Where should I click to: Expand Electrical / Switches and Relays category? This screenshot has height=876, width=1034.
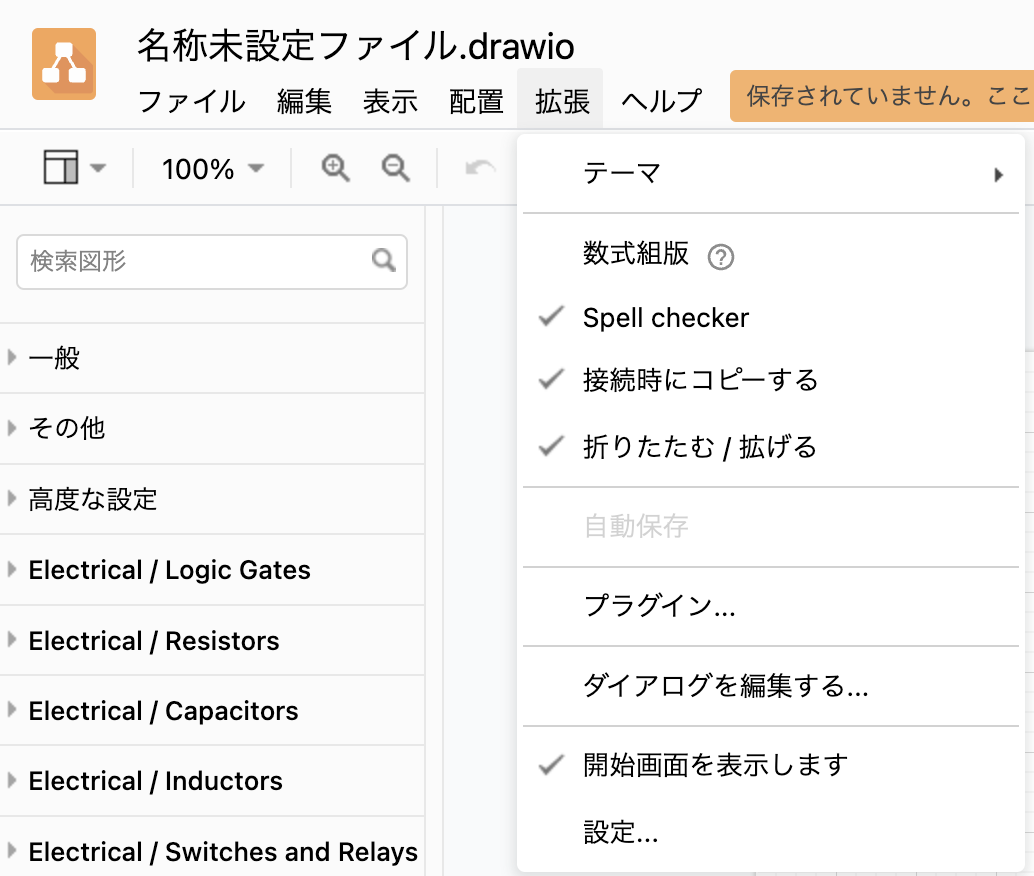212,851
